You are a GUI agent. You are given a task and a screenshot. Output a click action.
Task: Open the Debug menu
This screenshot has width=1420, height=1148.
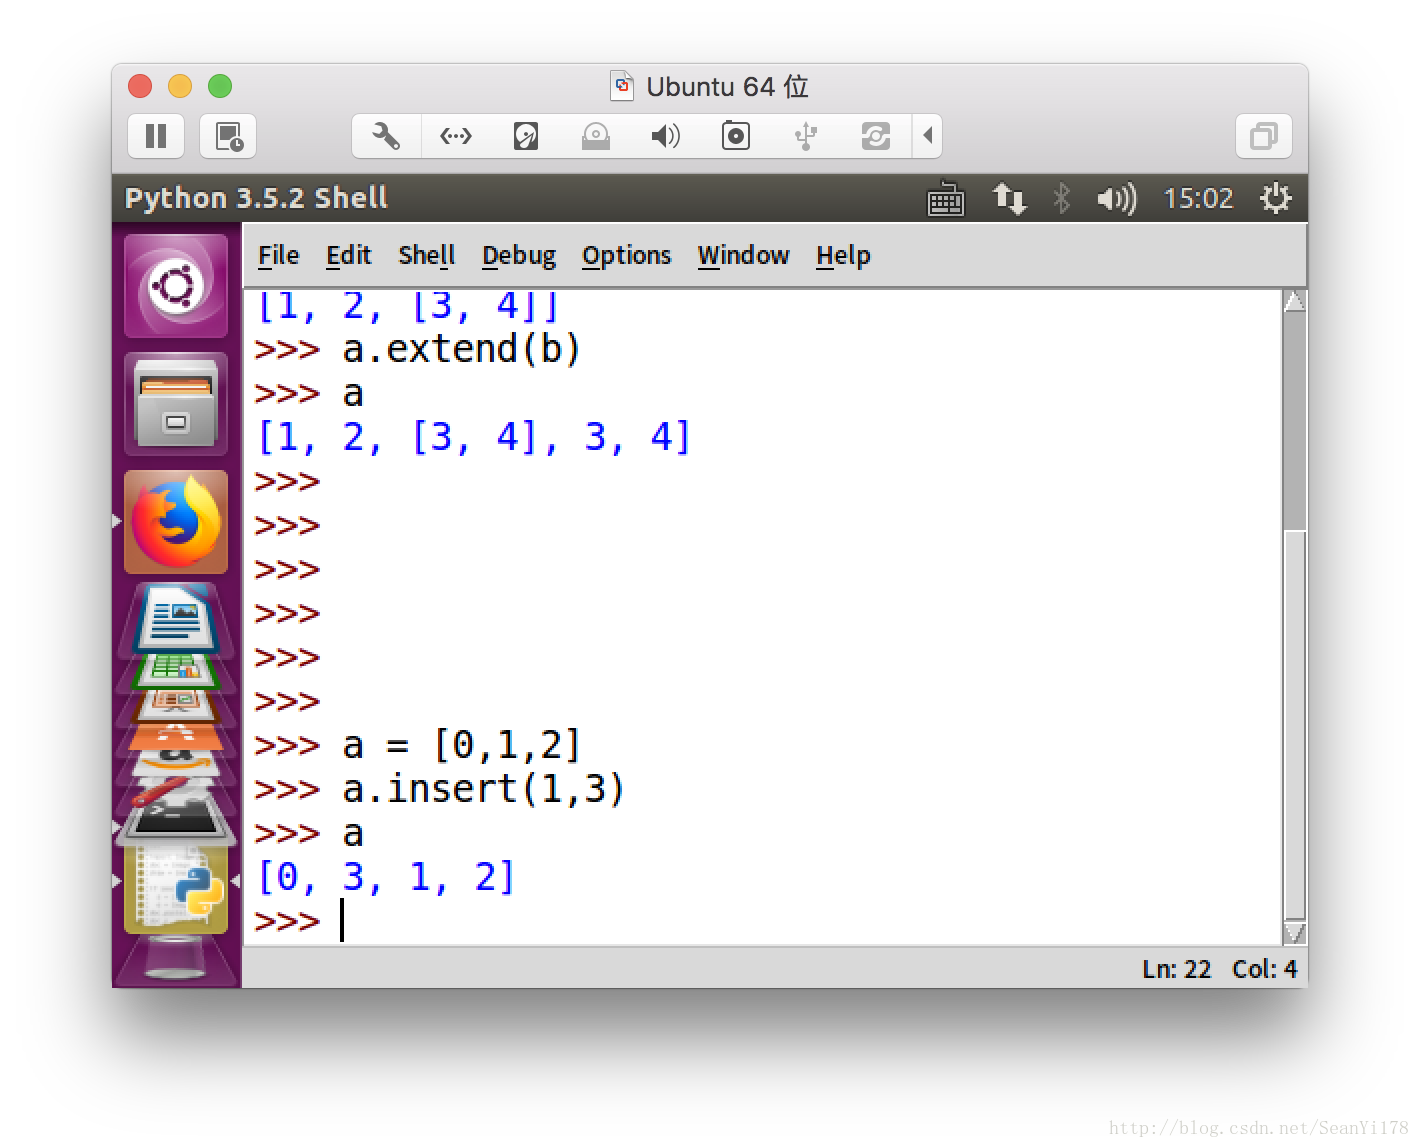click(x=518, y=256)
